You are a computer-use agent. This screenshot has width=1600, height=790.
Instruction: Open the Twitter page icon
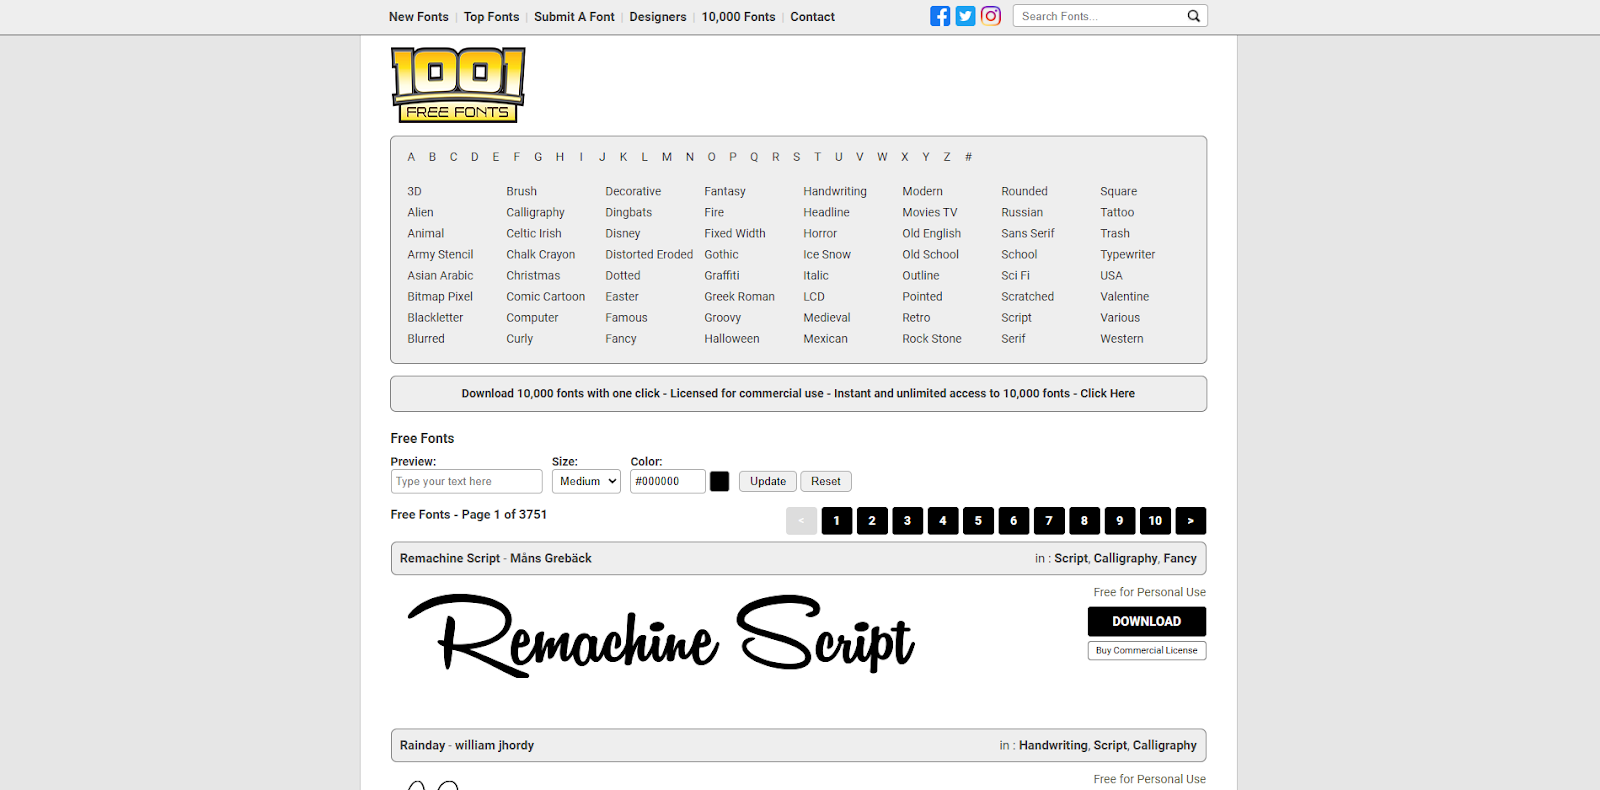965,16
